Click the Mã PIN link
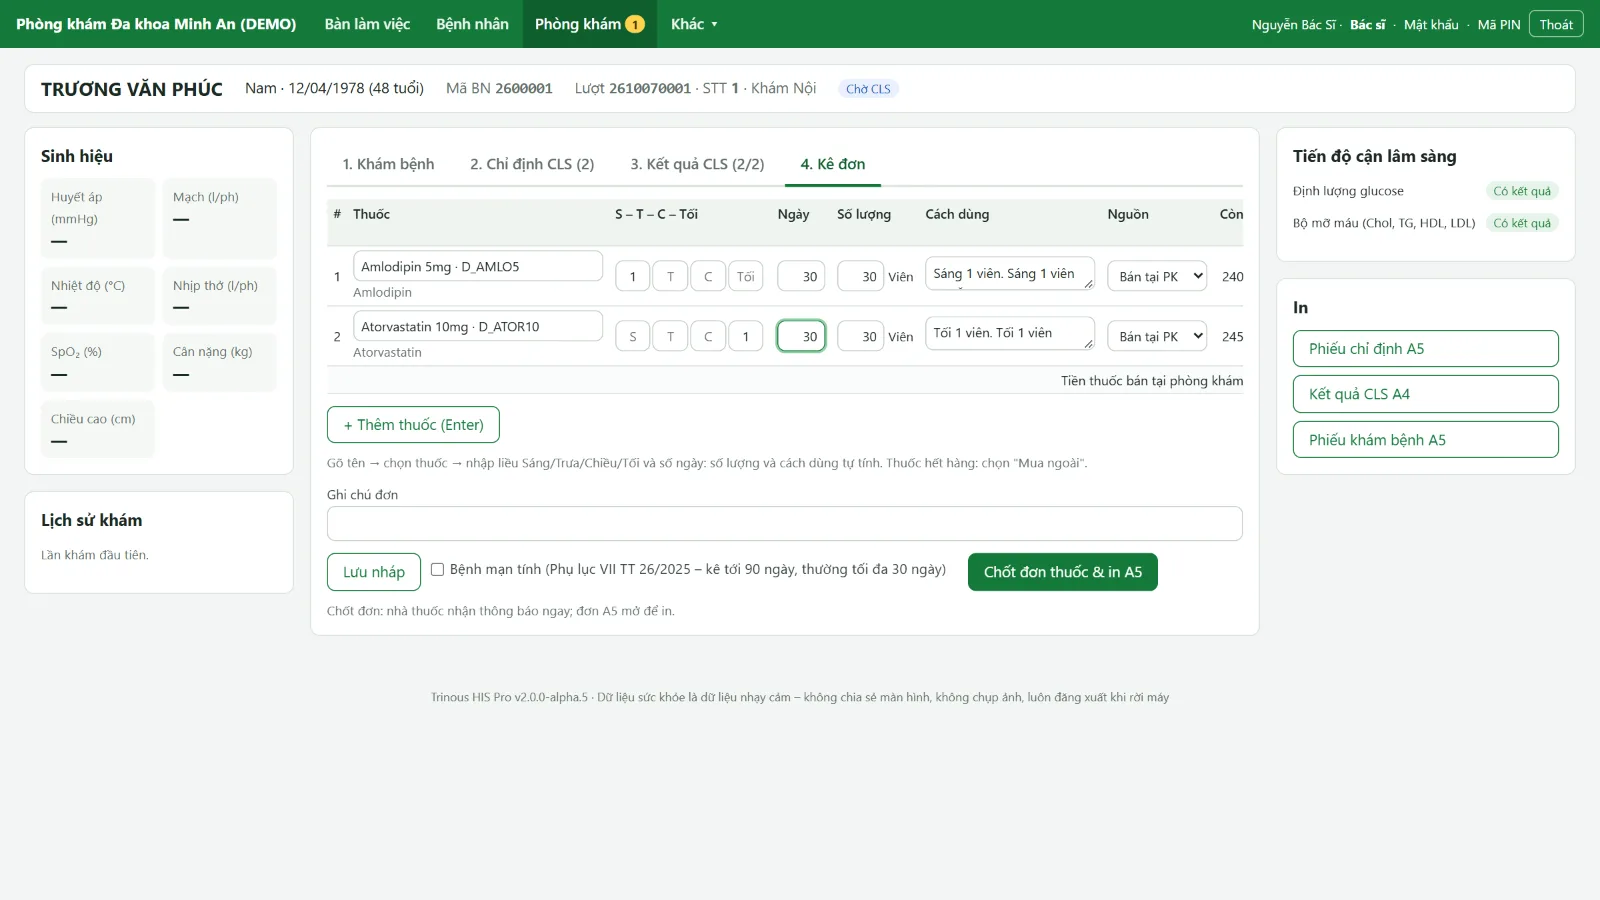 coord(1498,25)
